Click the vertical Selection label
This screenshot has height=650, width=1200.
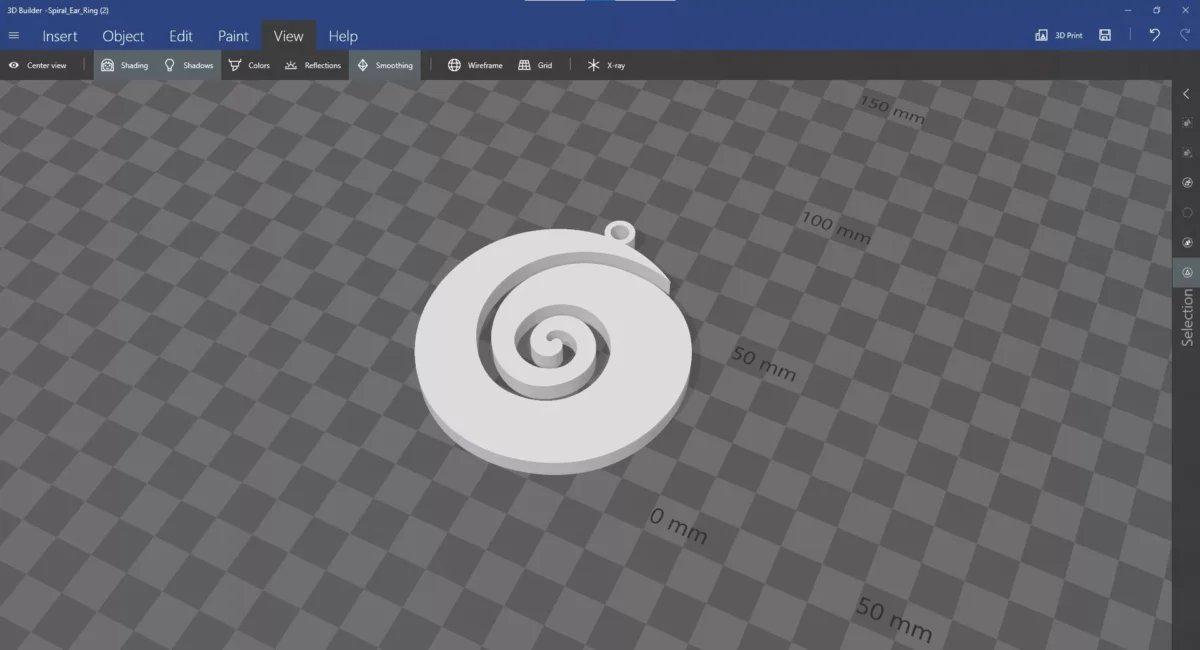coord(1187,317)
